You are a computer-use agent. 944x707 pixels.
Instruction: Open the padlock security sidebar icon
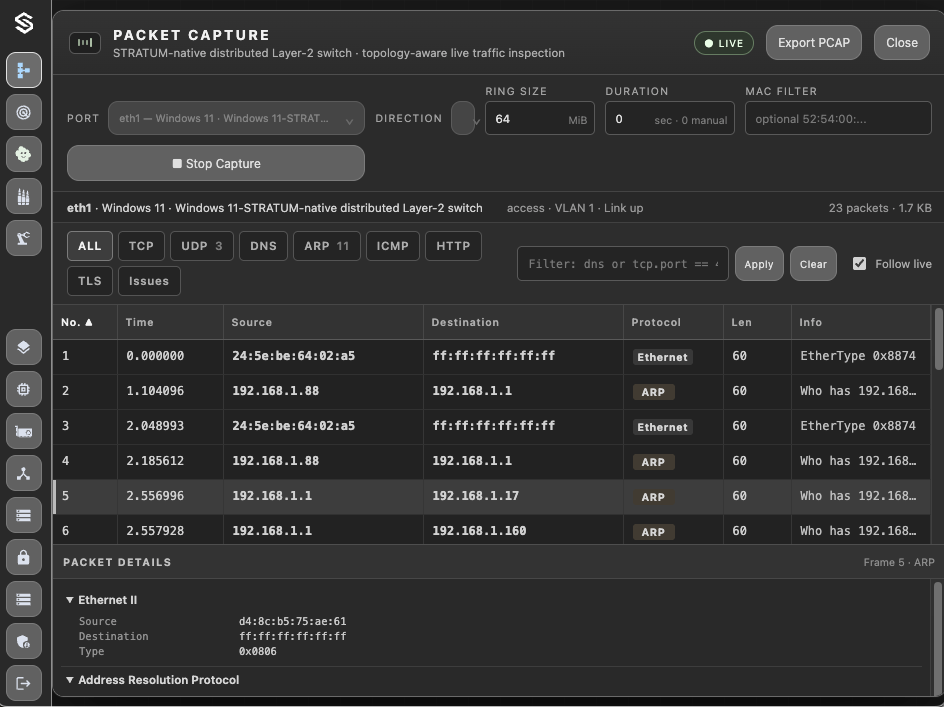pyautogui.click(x=24, y=557)
